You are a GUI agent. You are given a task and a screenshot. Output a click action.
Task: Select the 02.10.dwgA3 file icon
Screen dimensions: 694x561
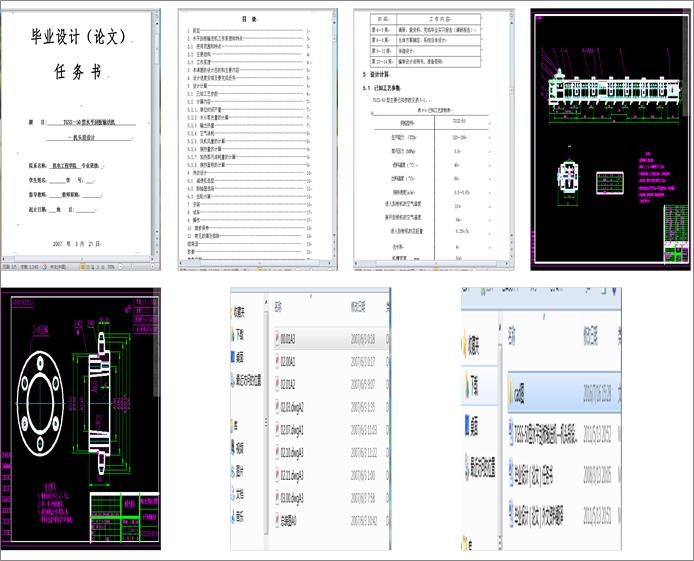(277, 453)
